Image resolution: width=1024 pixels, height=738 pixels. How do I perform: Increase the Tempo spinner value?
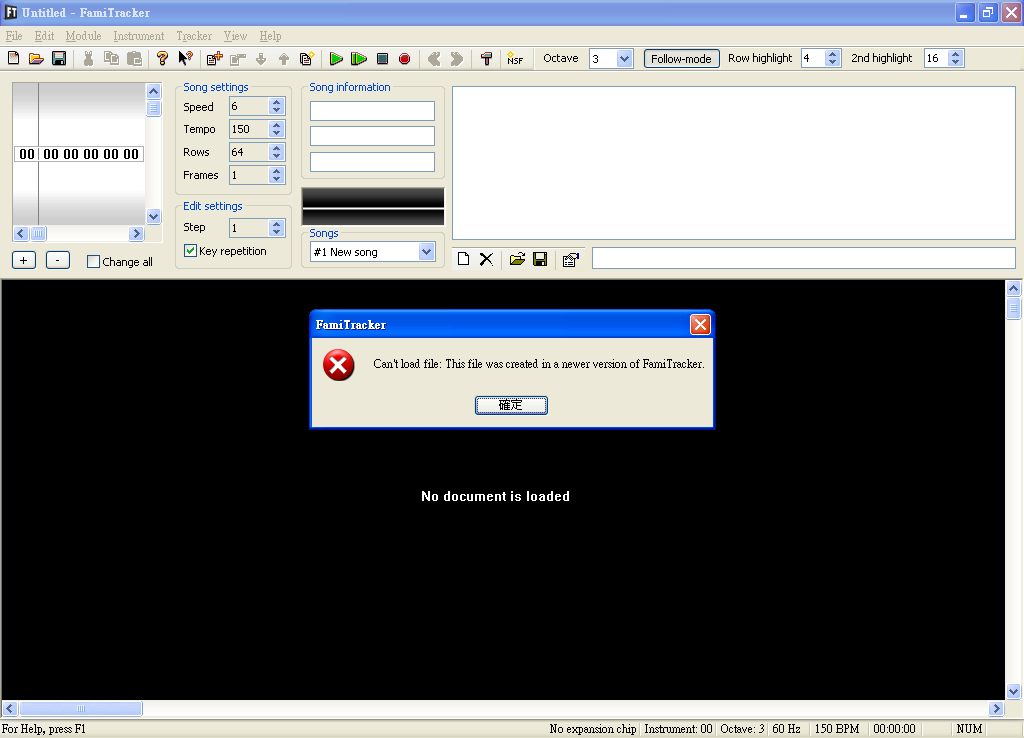(x=277, y=125)
